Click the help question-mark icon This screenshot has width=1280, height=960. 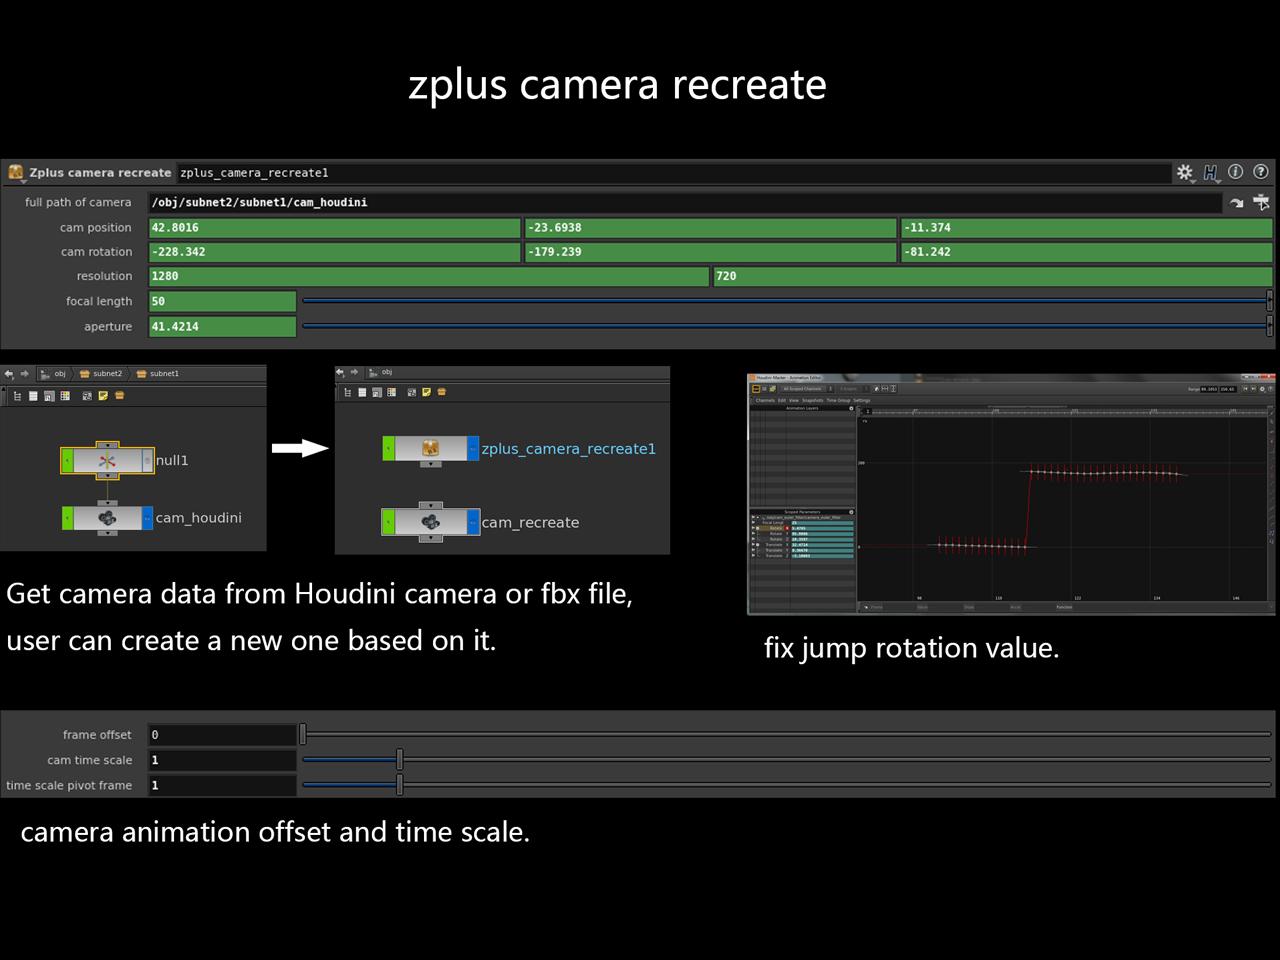pyautogui.click(x=1262, y=172)
